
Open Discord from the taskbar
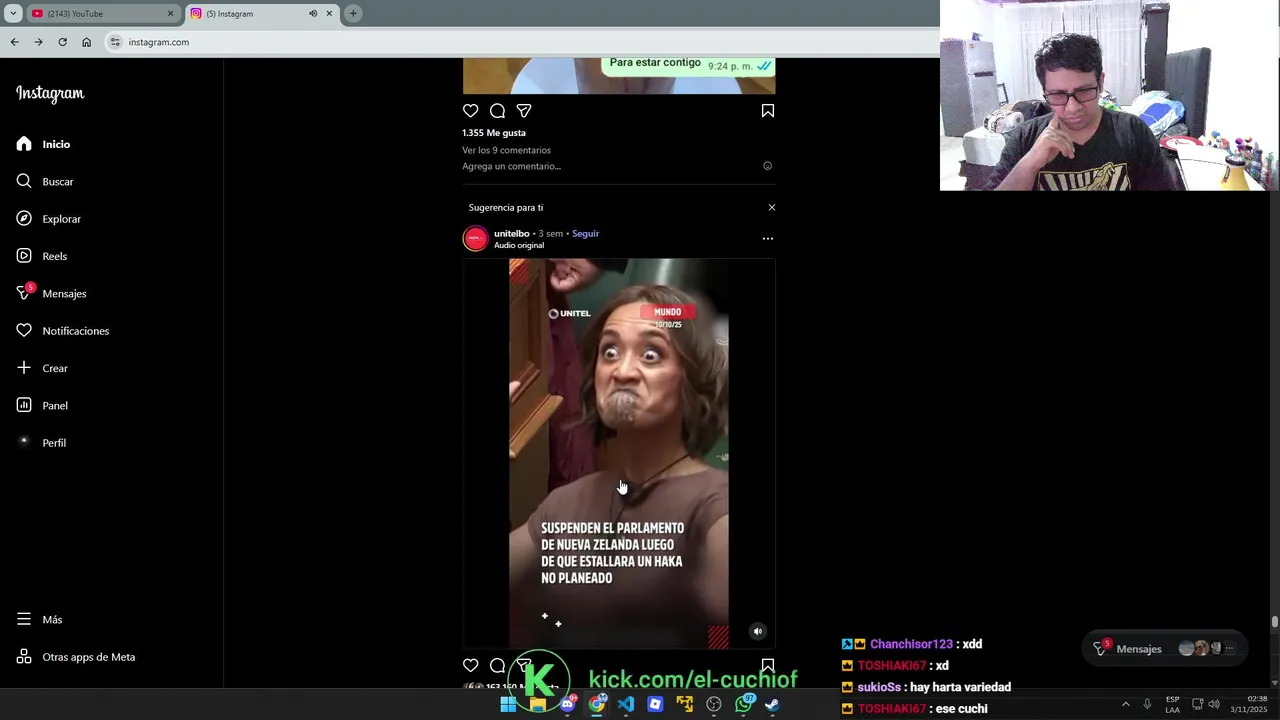tap(567, 704)
